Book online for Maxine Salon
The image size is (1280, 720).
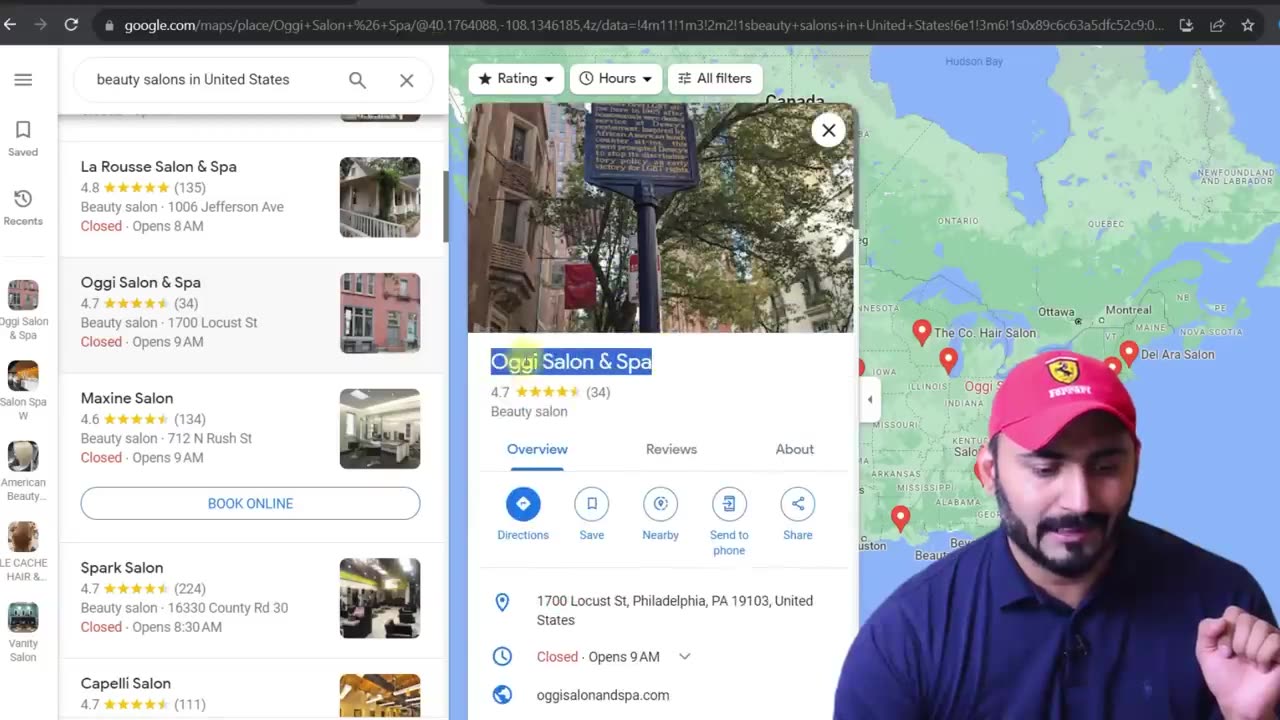pos(250,503)
